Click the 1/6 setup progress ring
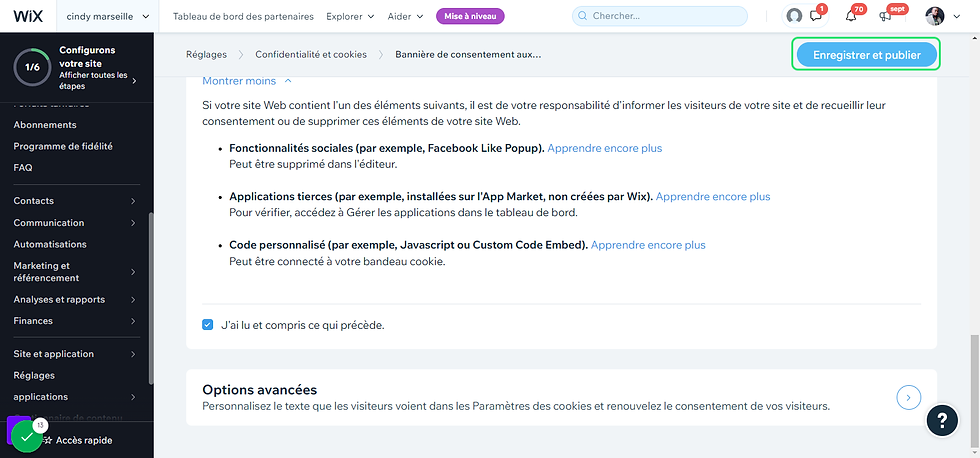The width and height of the screenshot is (980, 458). coord(32,67)
